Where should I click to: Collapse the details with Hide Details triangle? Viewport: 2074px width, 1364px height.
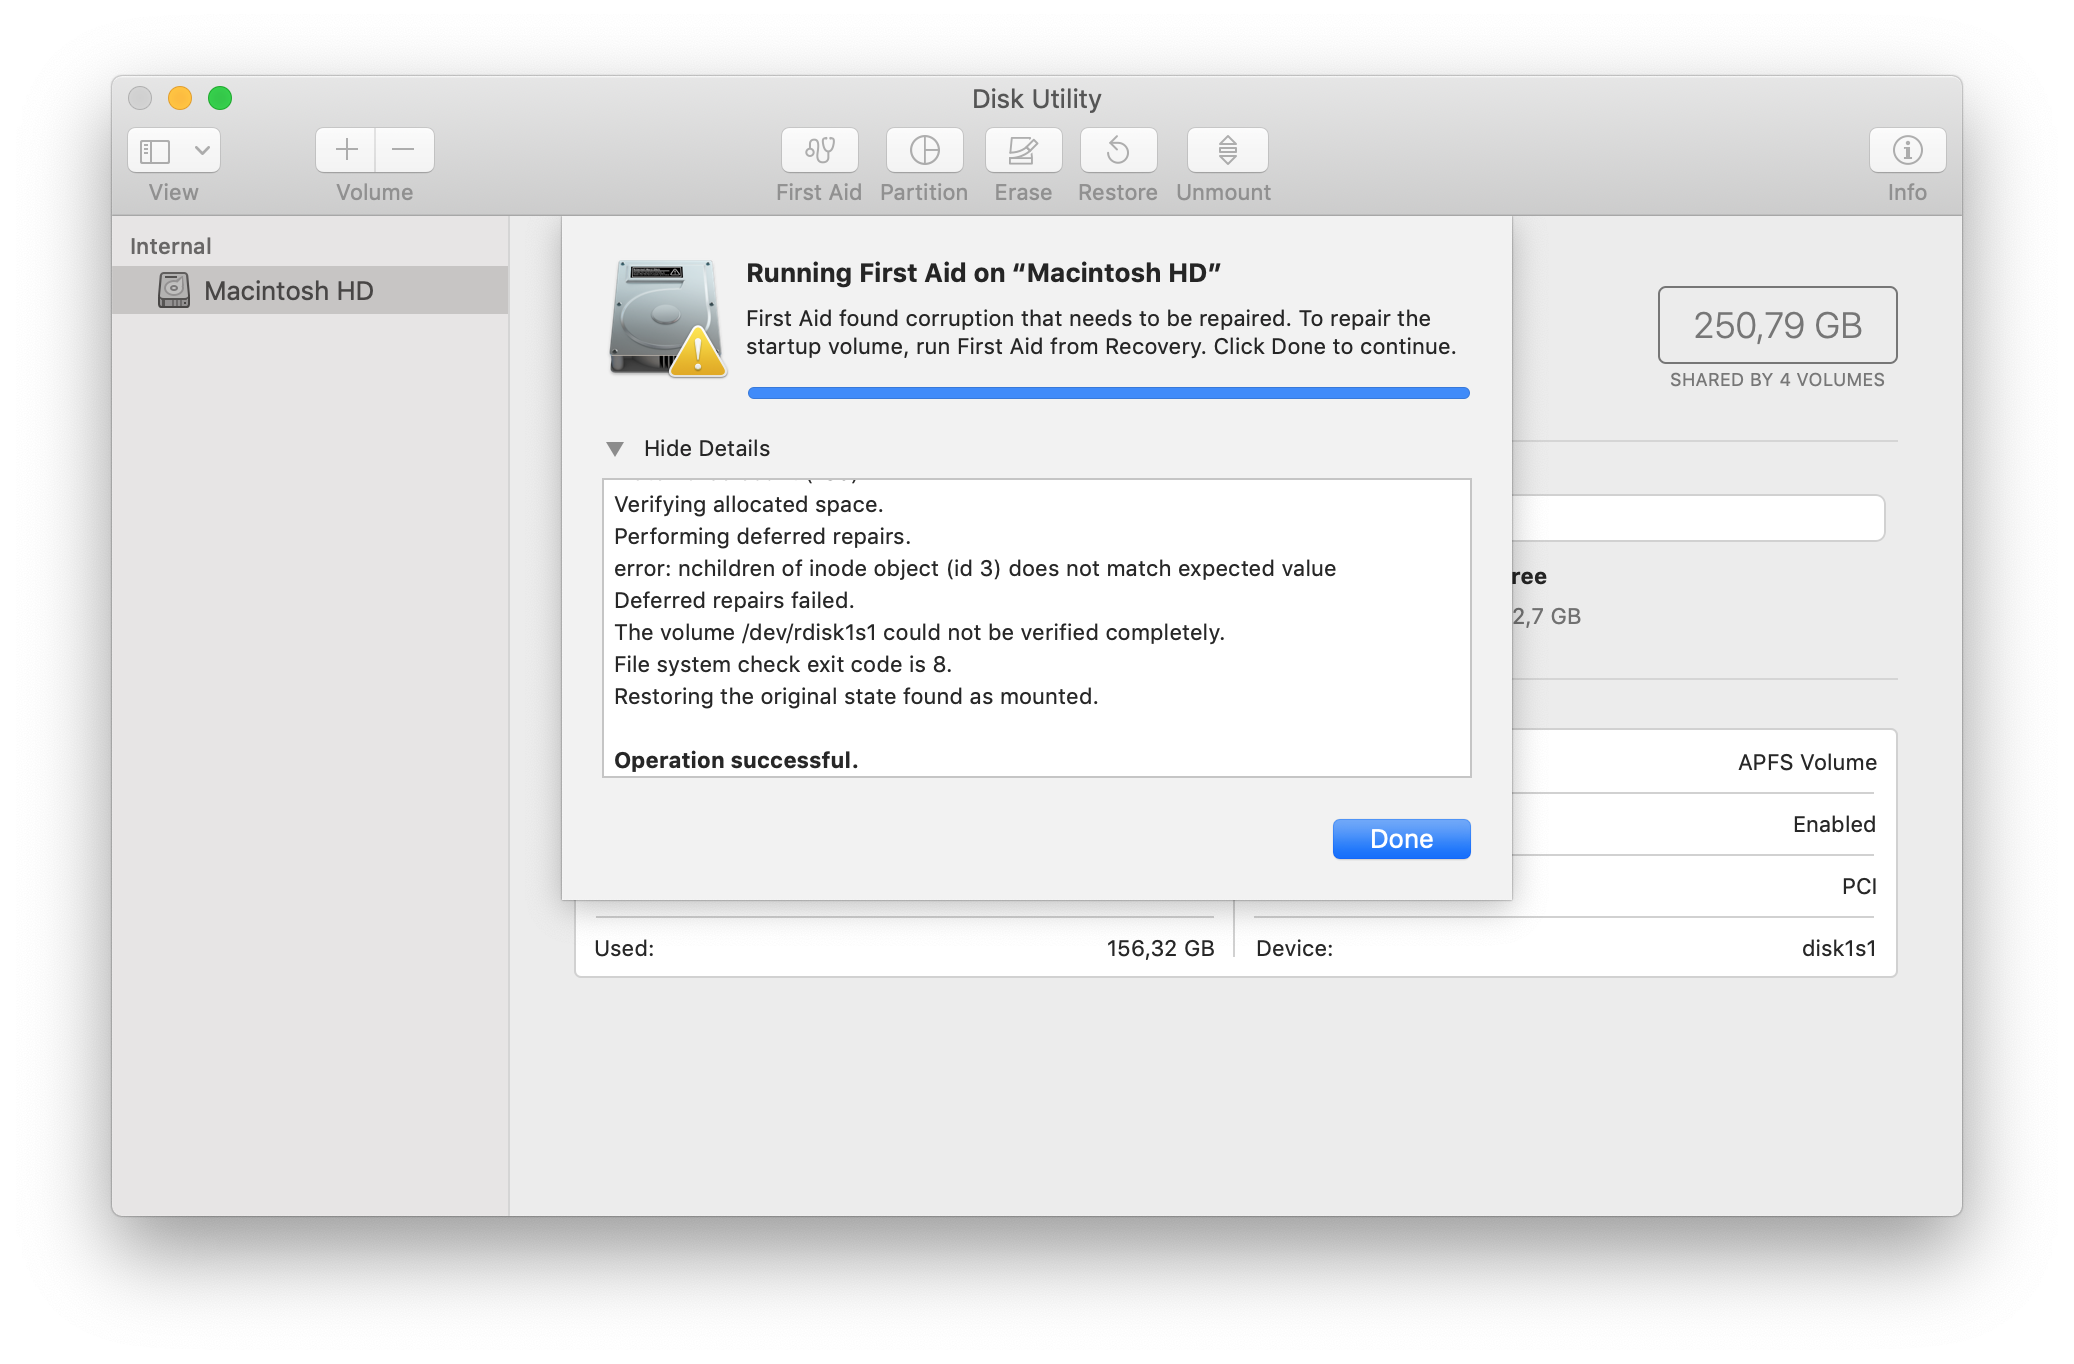pyautogui.click(x=616, y=448)
